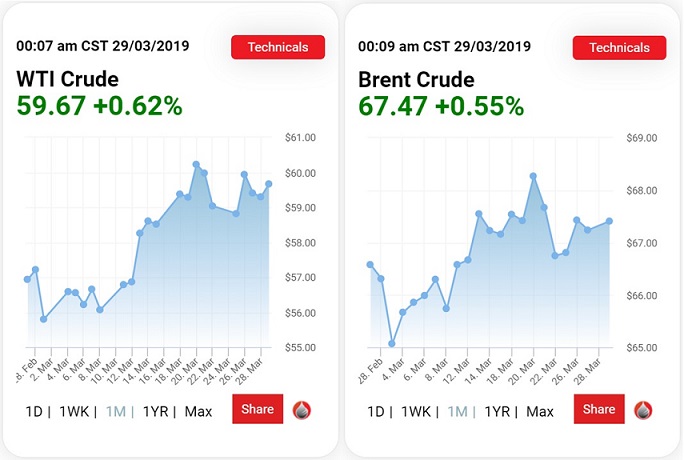Click the Brent Crude title
Screen dimensions: 684x460
click(415, 79)
